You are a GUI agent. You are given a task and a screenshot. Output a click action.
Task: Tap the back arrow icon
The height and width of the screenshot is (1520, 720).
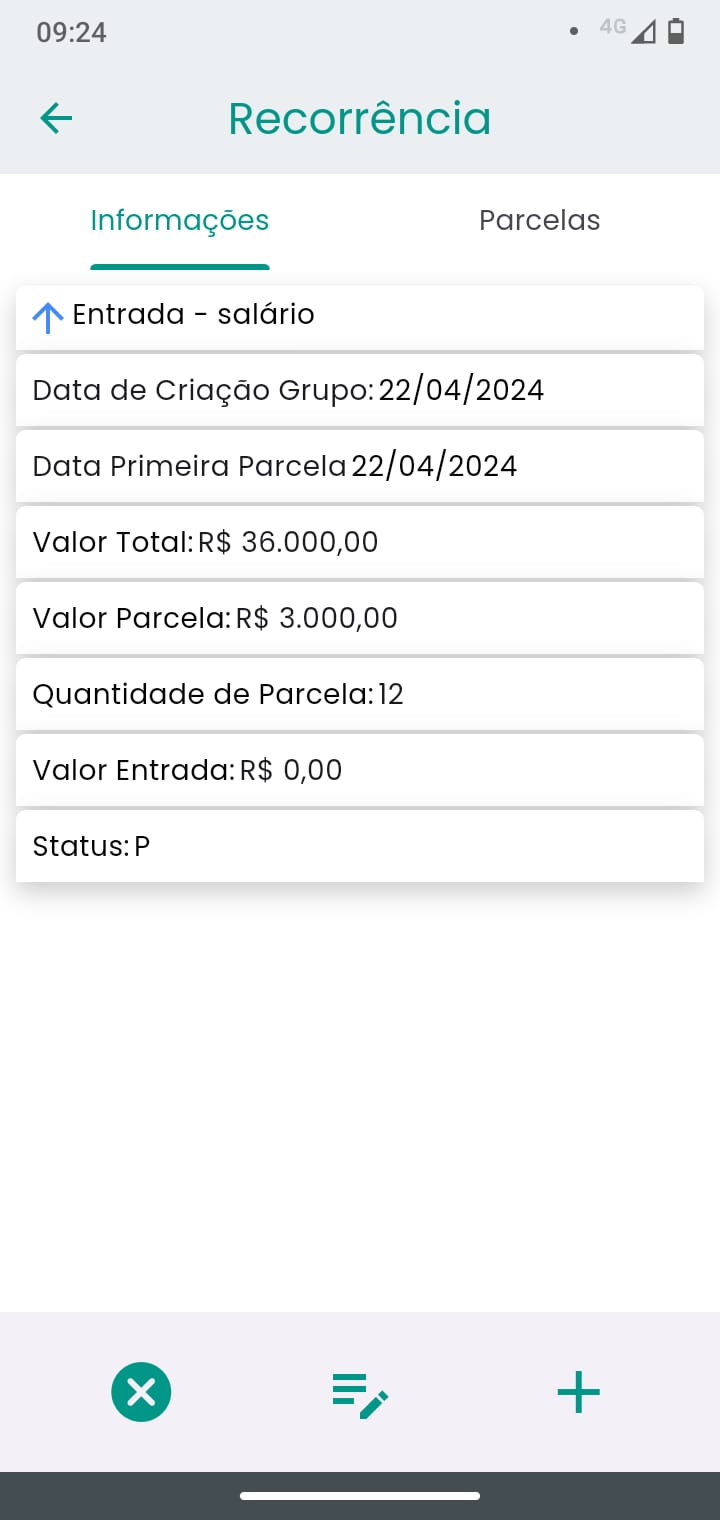click(56, 119)
